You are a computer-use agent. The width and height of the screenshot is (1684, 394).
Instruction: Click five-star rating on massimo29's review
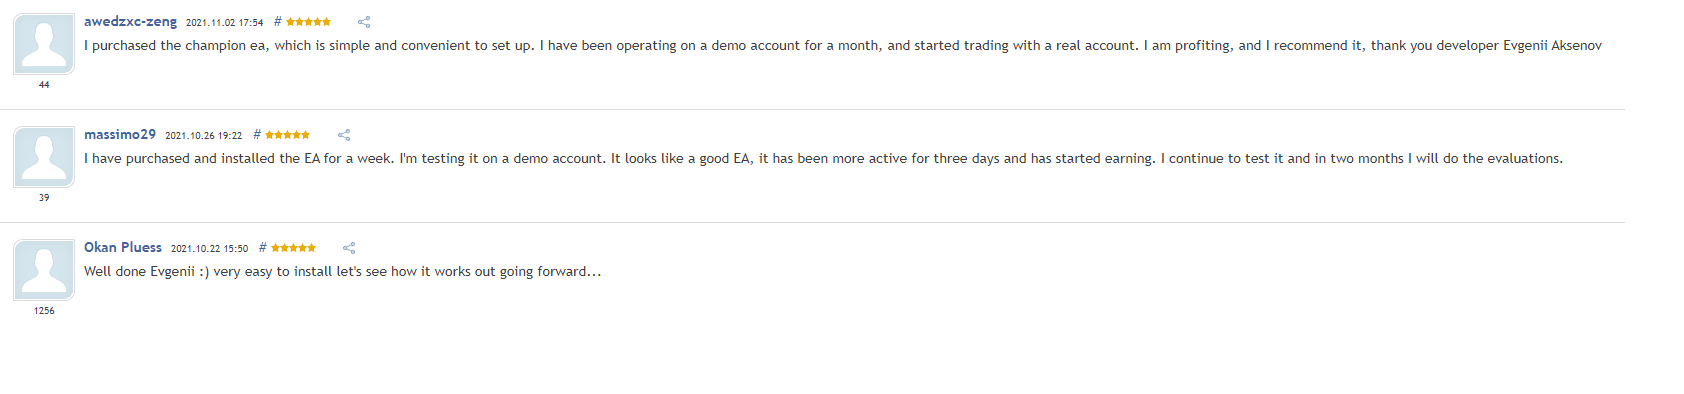pyautogui.click(x=287, y=135)
